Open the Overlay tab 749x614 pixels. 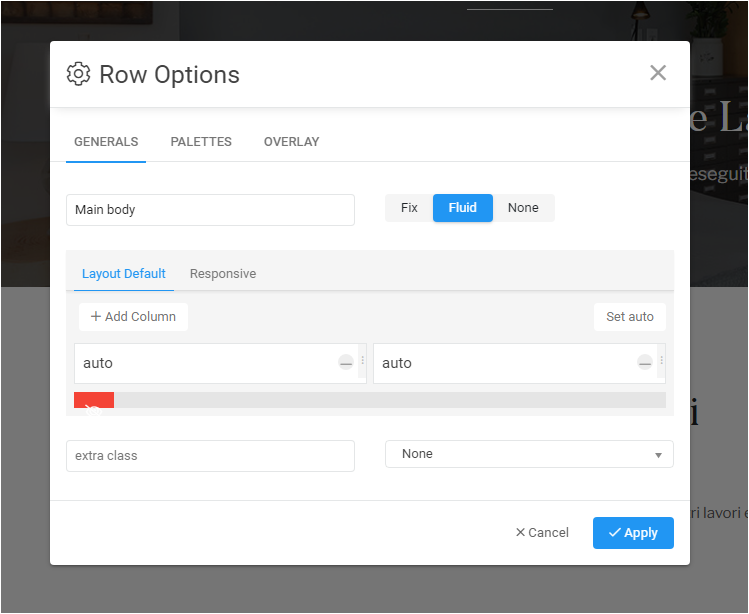292,142
